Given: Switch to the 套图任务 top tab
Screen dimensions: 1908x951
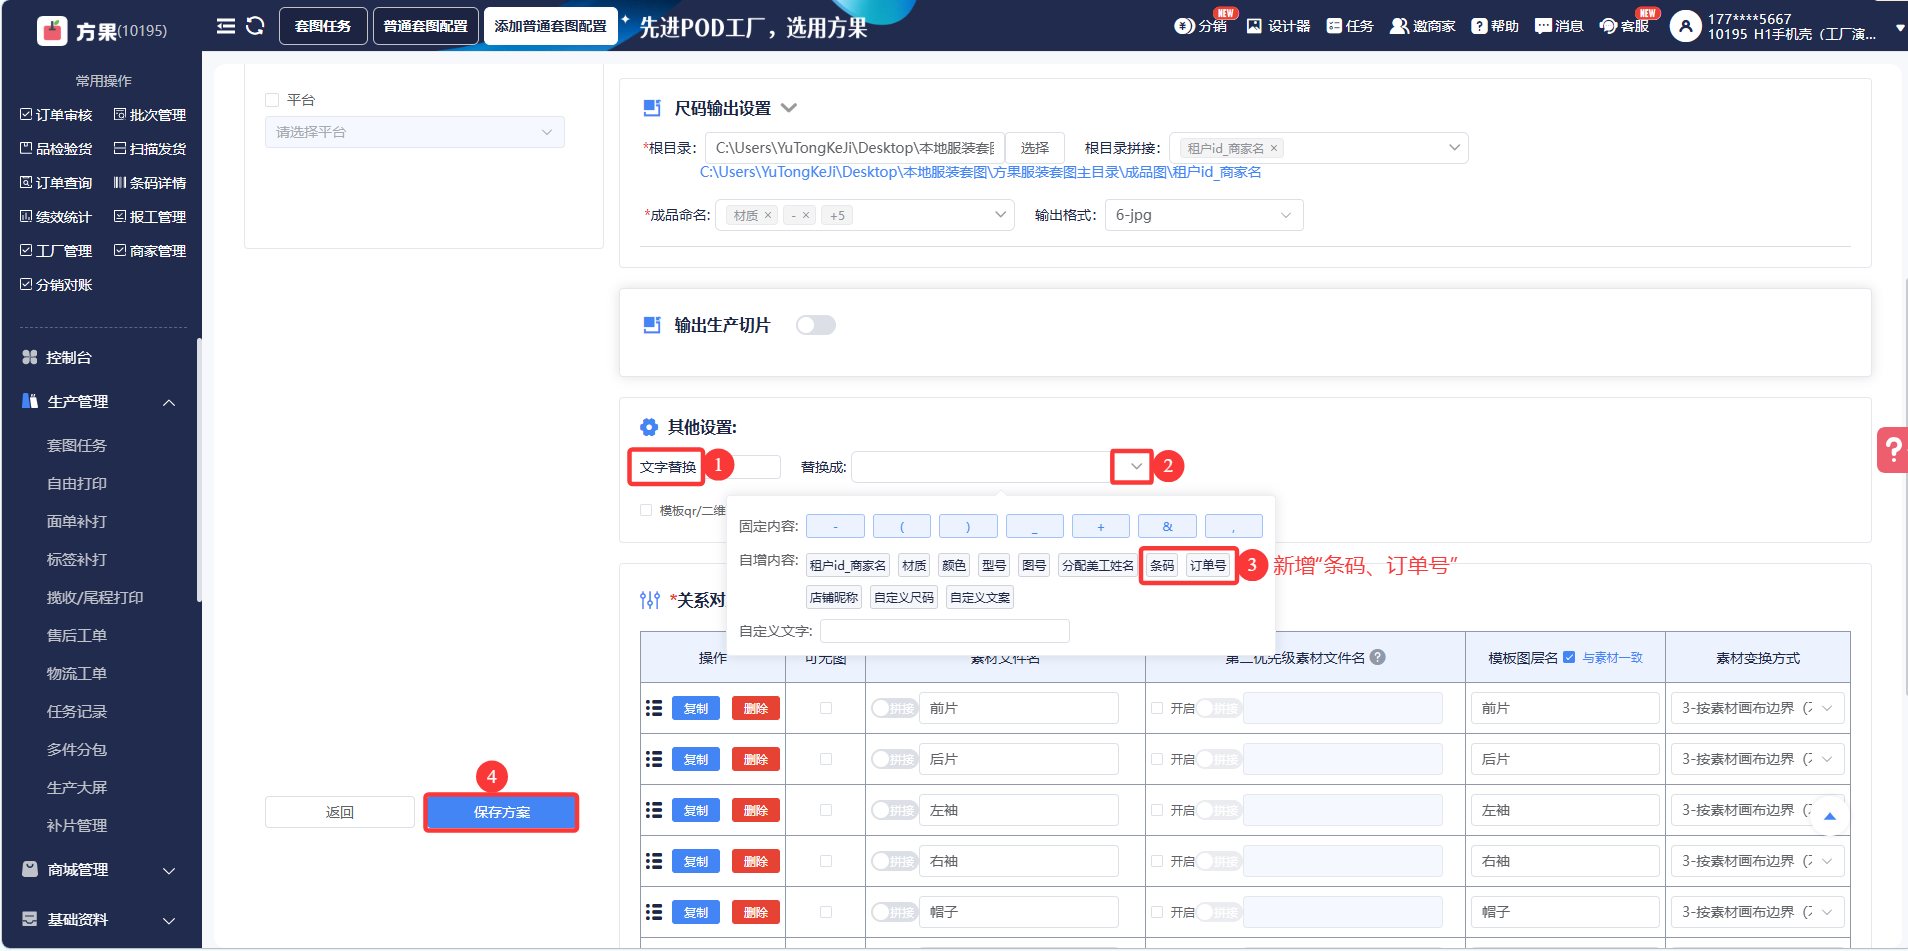Looking at the screenshot, I should coord(323,26).
